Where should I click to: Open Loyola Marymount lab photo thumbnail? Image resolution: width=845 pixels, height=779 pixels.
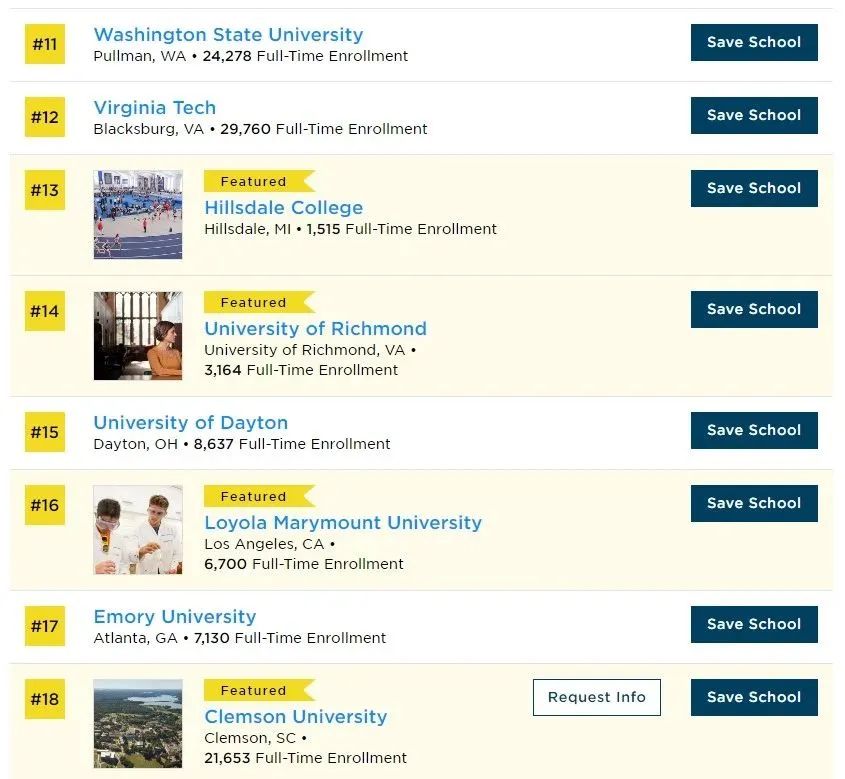tap(138, 530)
